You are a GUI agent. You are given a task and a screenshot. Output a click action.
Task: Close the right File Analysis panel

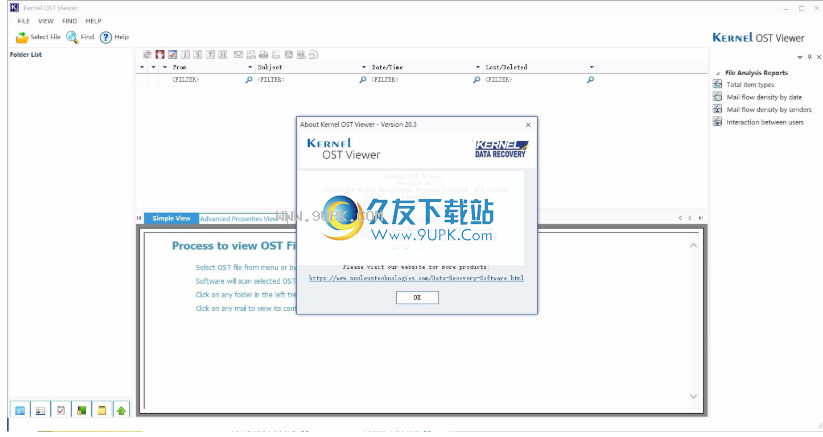click(x=818, y=57)
